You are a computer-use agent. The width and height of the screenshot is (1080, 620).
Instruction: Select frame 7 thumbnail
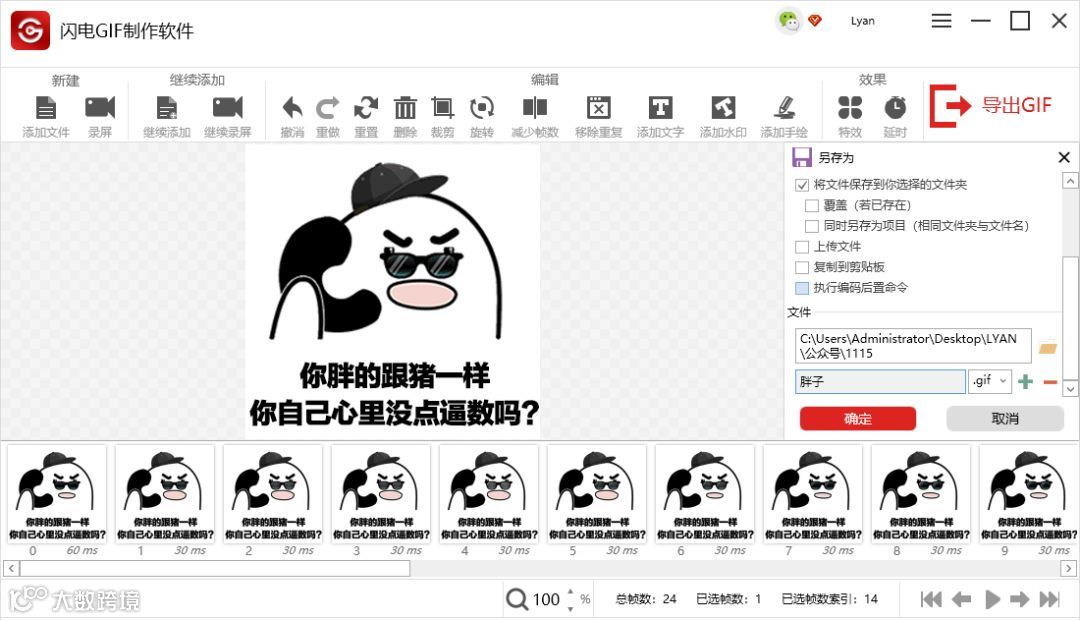[x=813, y=493]
